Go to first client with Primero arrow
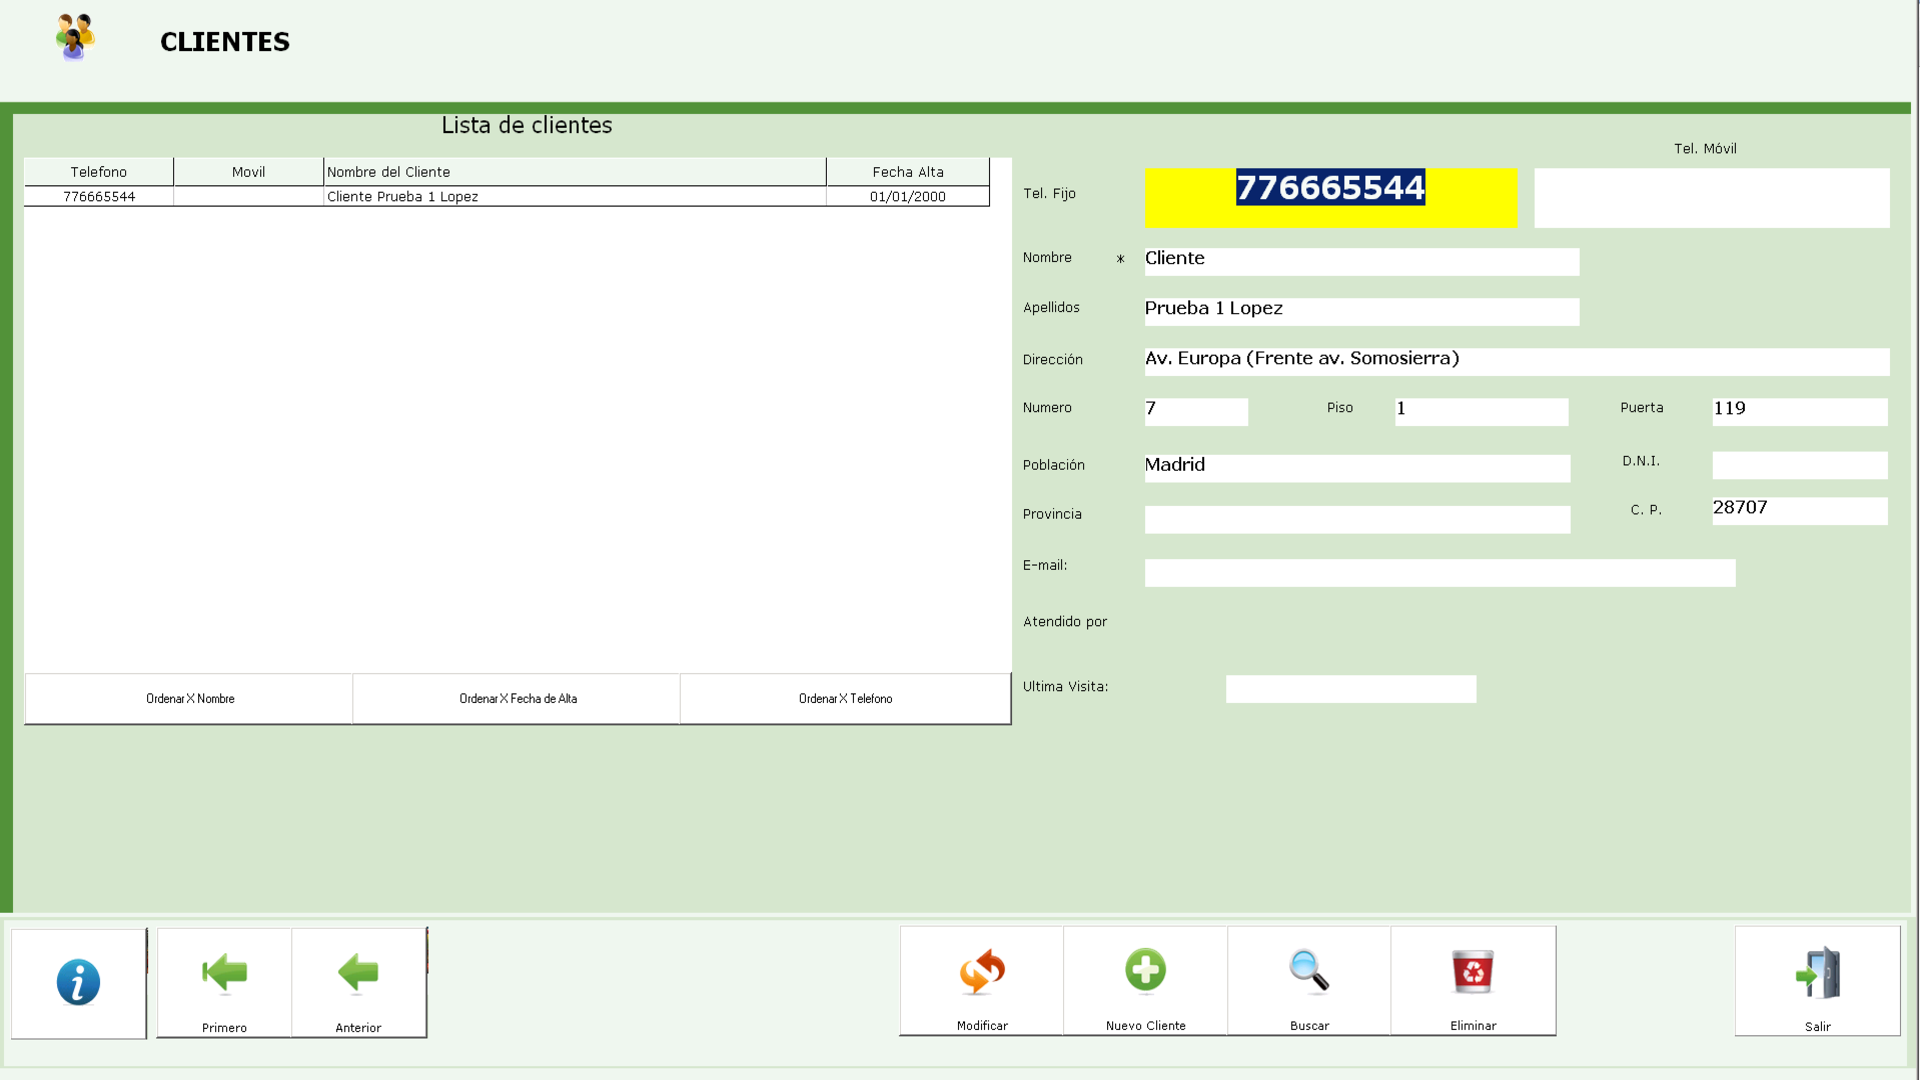This screenshot has width=1920, height=1080. (224, 974)
